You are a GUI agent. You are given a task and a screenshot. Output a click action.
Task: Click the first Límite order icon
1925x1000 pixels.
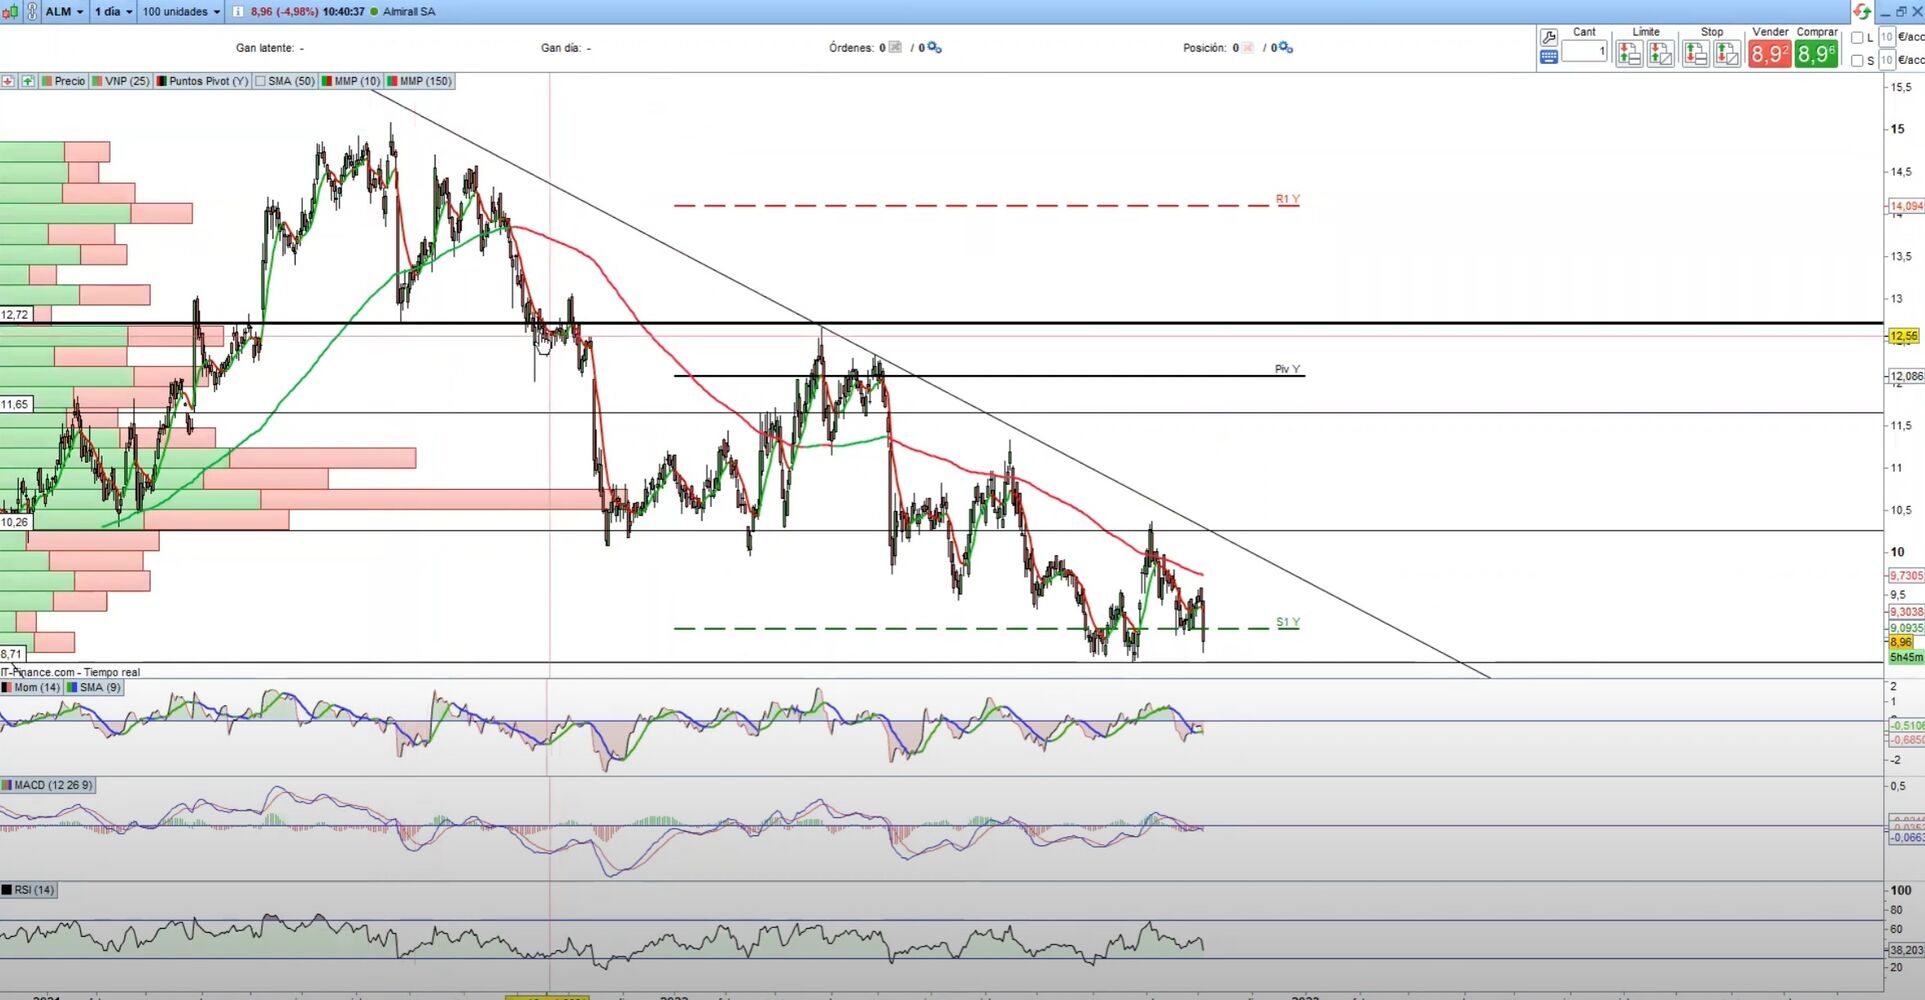(1629, 54)
